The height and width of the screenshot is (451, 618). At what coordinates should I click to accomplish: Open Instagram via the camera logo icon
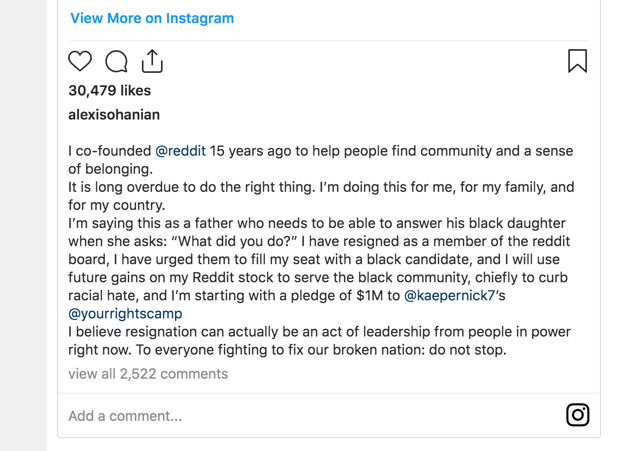pos(578,415)
